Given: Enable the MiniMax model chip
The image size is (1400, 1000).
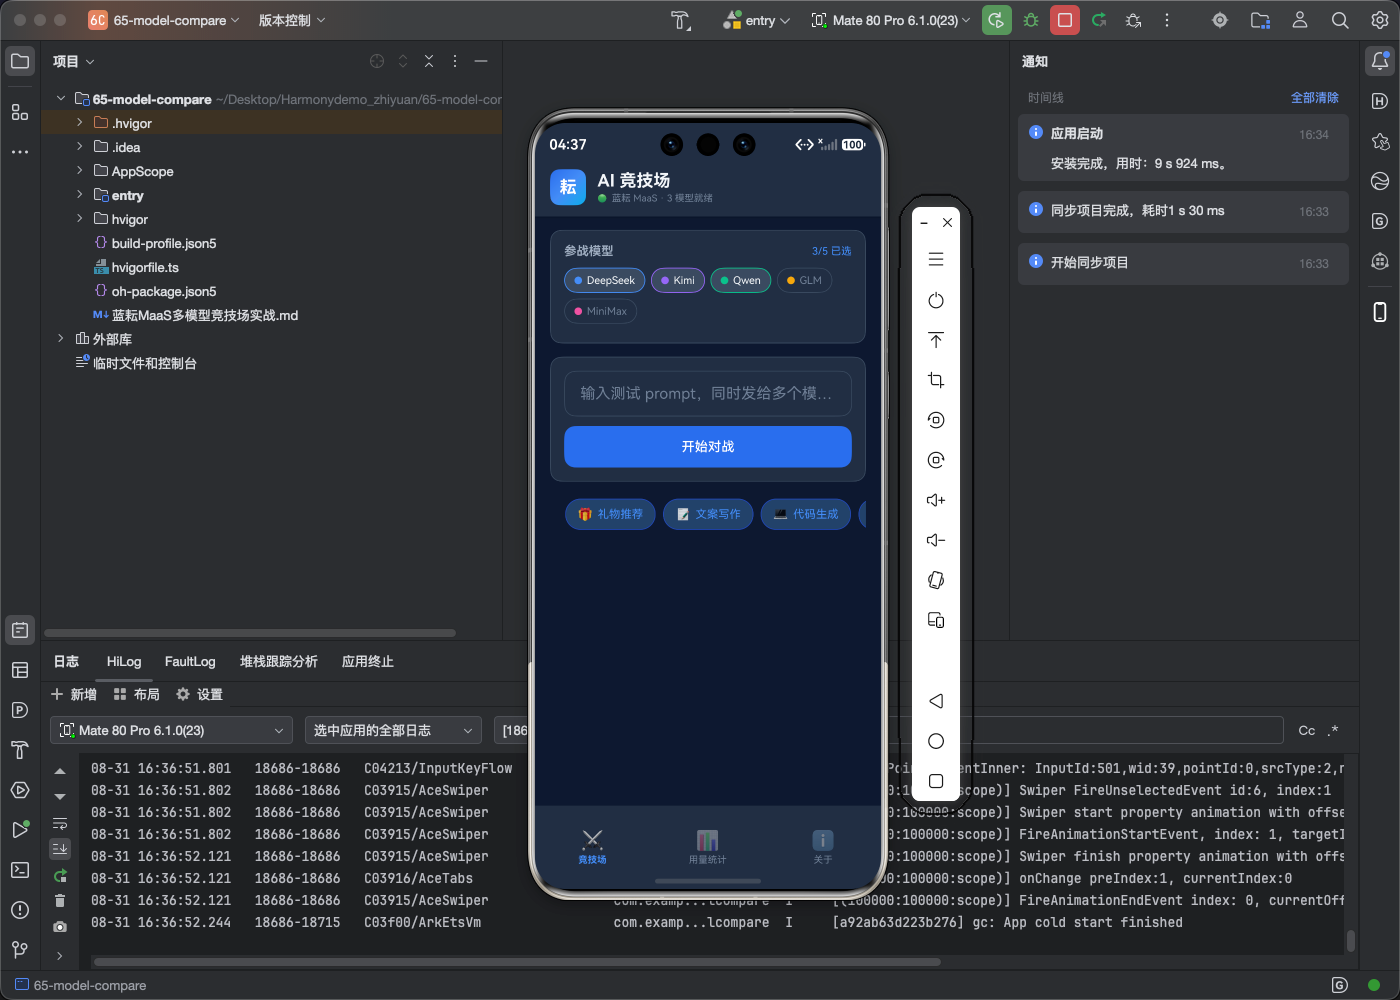Looking at the screenshot, I should click(600, 311).
